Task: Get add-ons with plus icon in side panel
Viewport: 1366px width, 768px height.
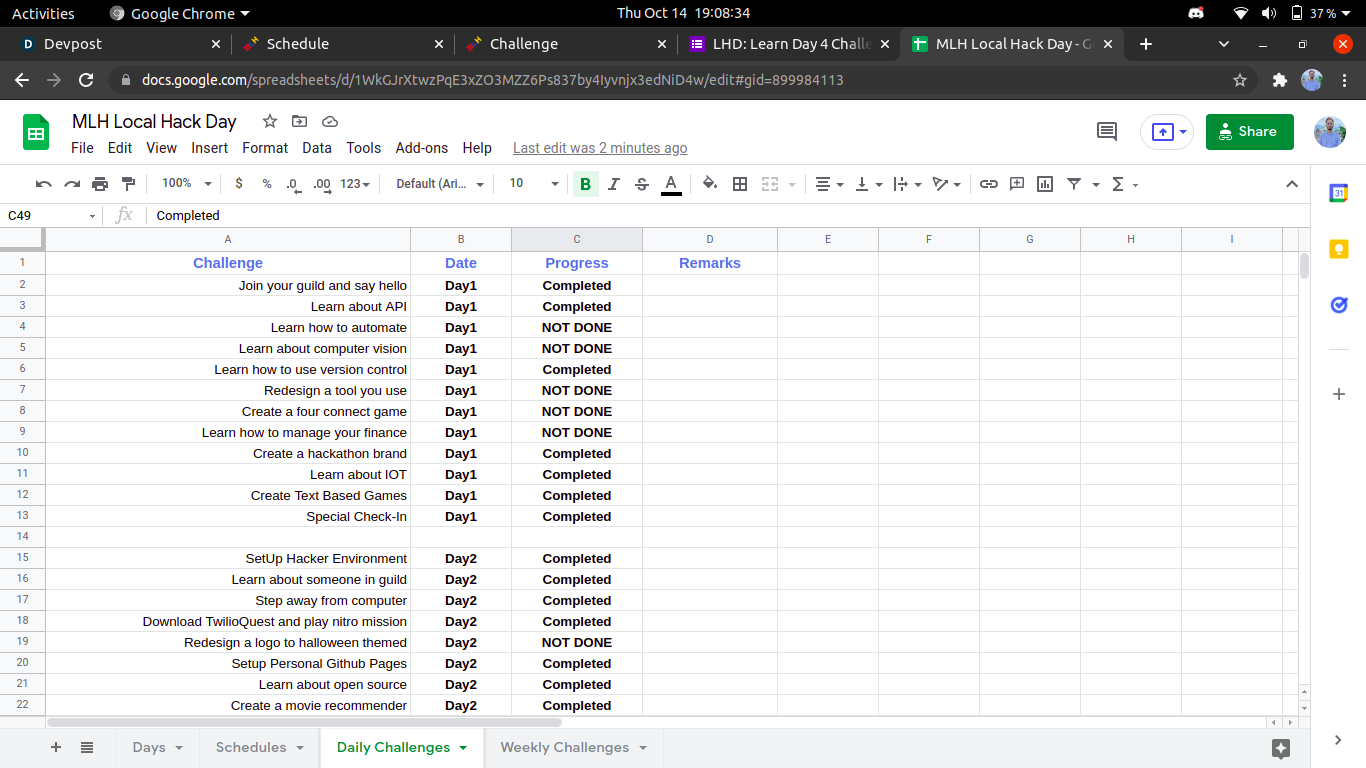Action: coord(1339,394)
